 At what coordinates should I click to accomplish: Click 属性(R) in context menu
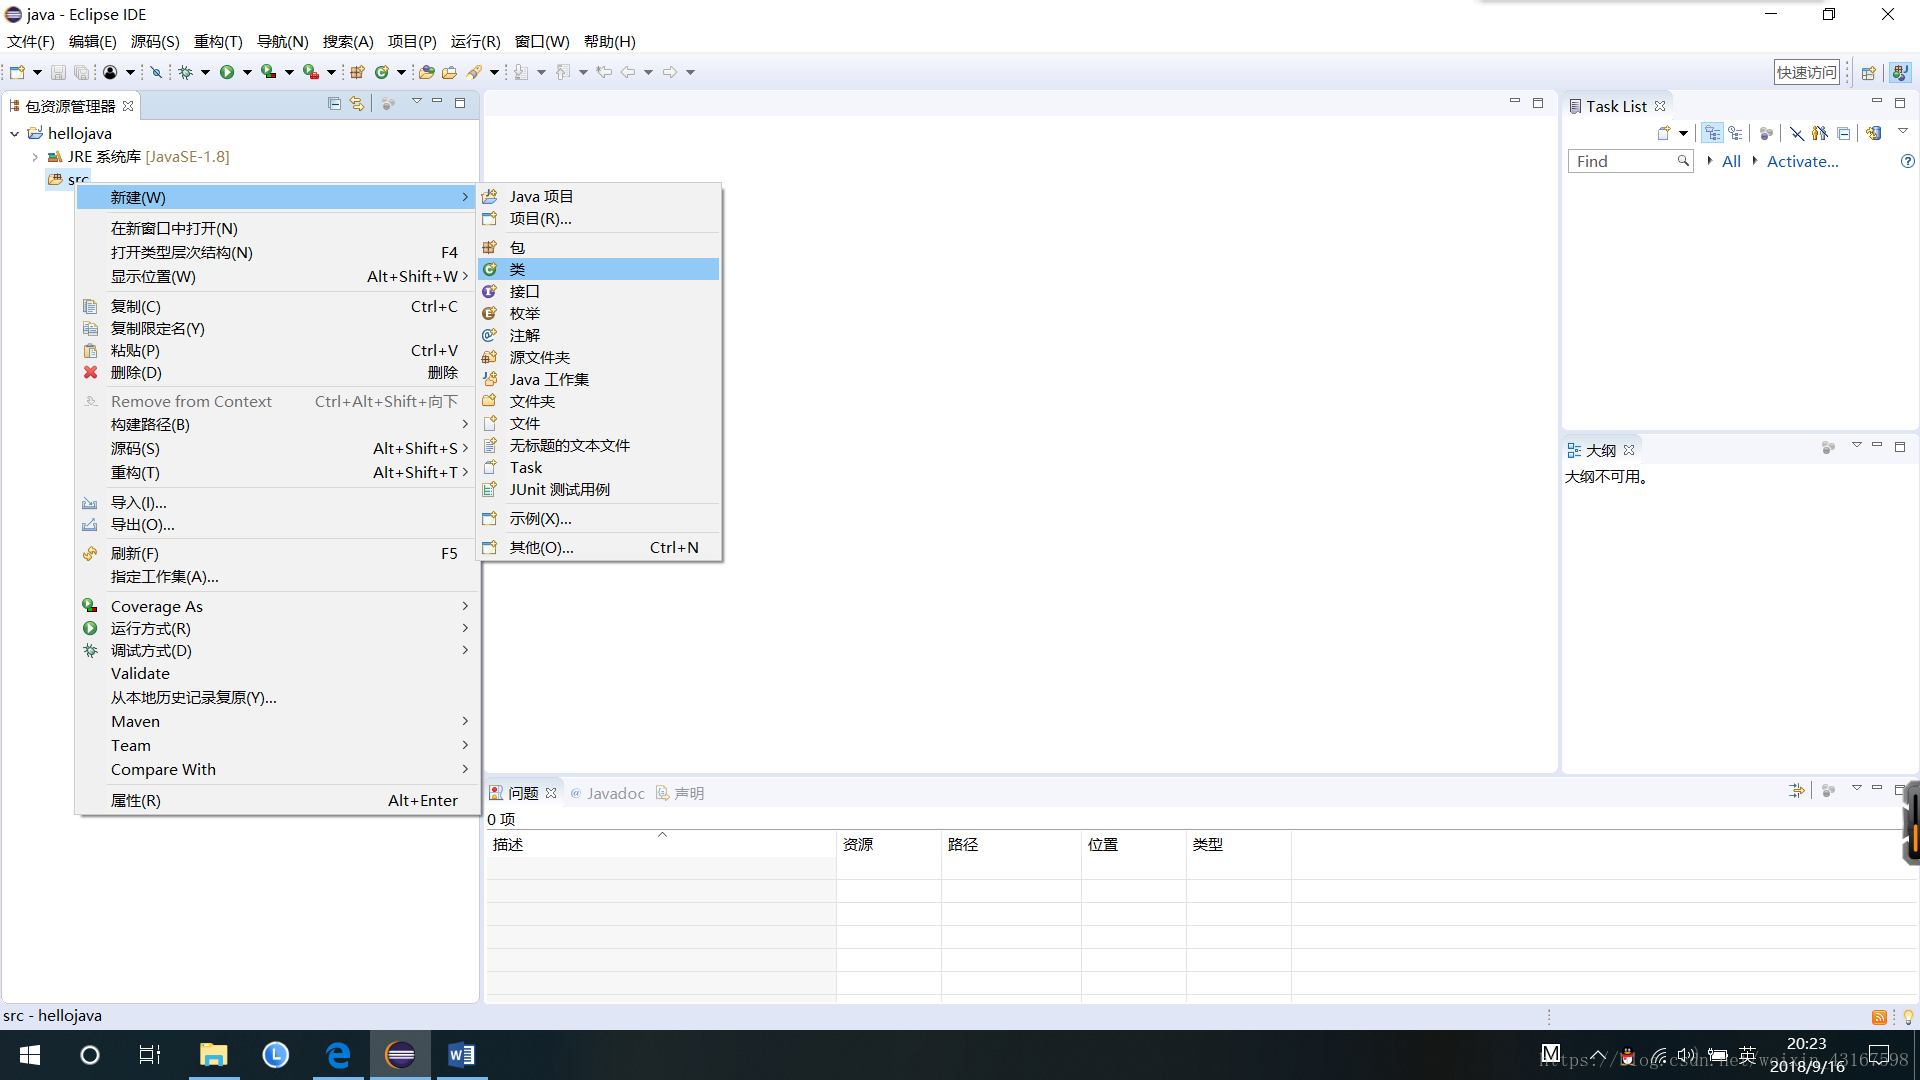click(x=277, y=800)
